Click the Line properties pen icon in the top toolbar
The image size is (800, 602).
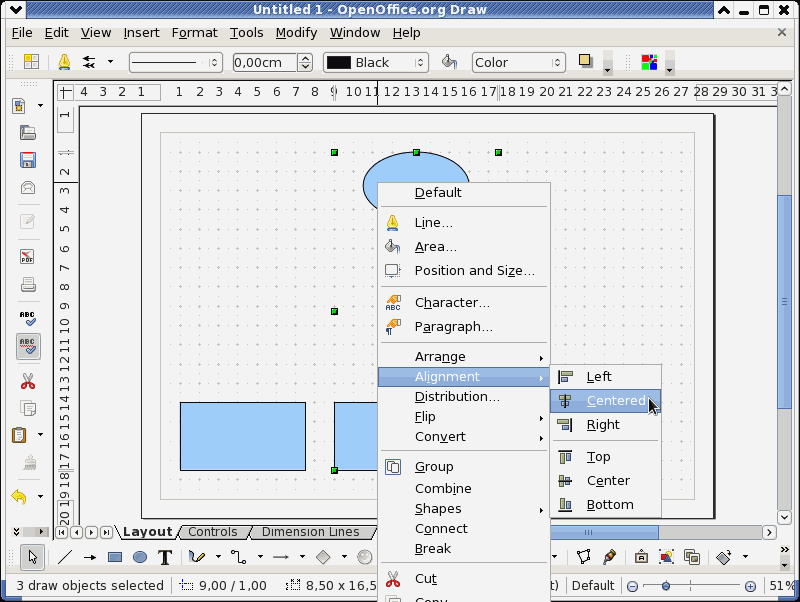[64, 62]
